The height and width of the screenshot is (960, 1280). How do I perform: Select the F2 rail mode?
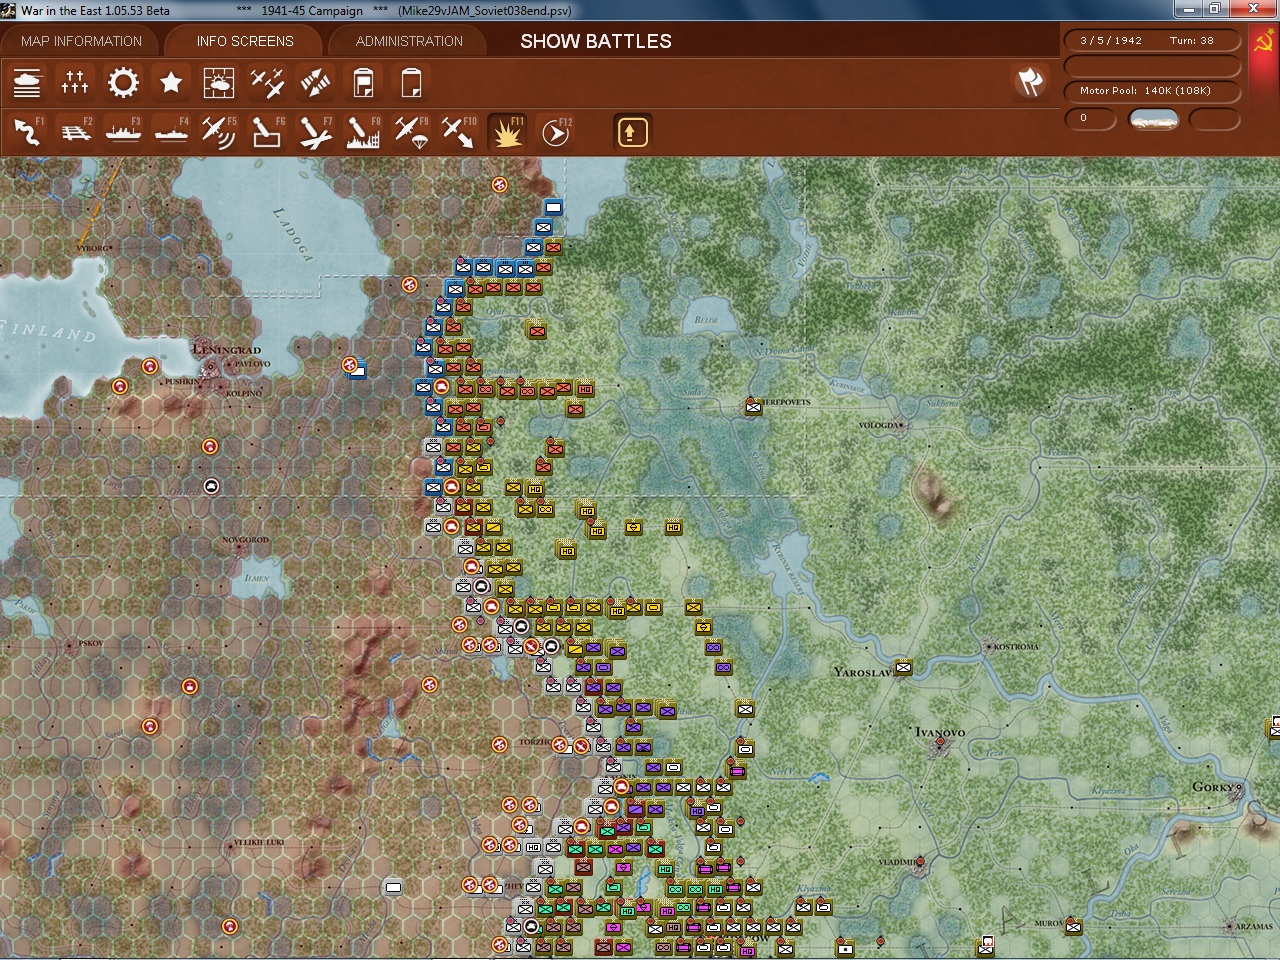tap(75, 132)
